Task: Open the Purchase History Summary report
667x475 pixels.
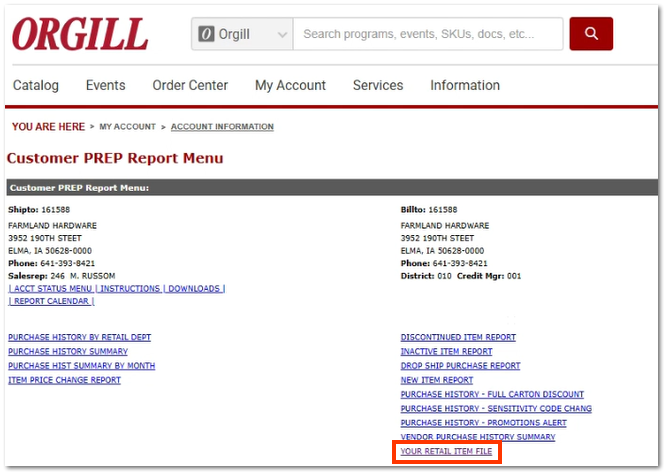Action: pyautogui.click(x=68, y=352)
